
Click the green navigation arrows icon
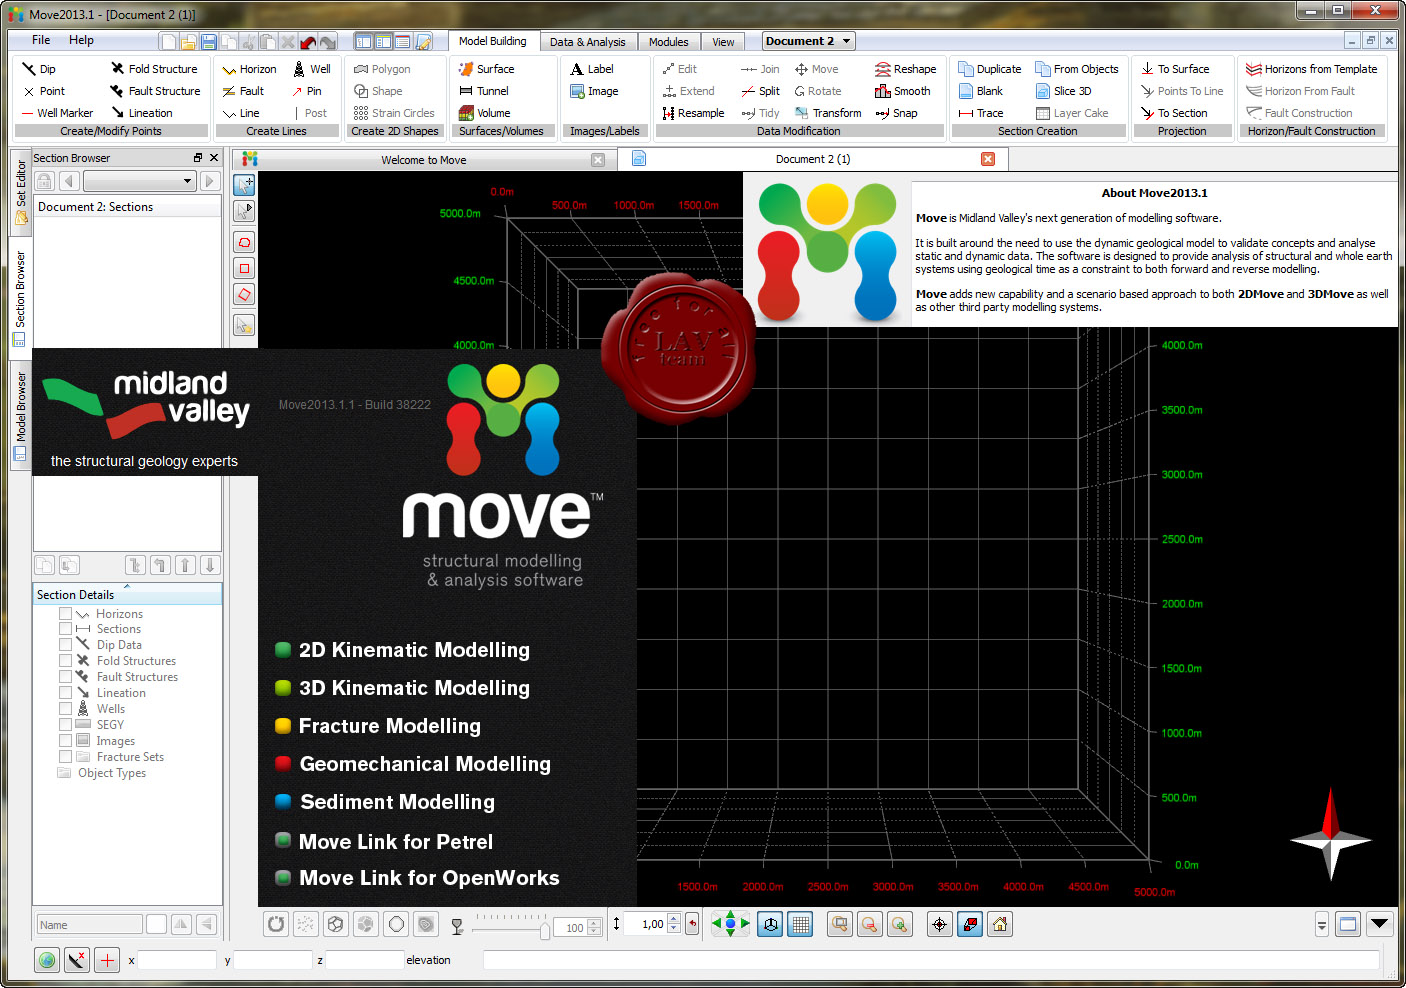(730, 925)
